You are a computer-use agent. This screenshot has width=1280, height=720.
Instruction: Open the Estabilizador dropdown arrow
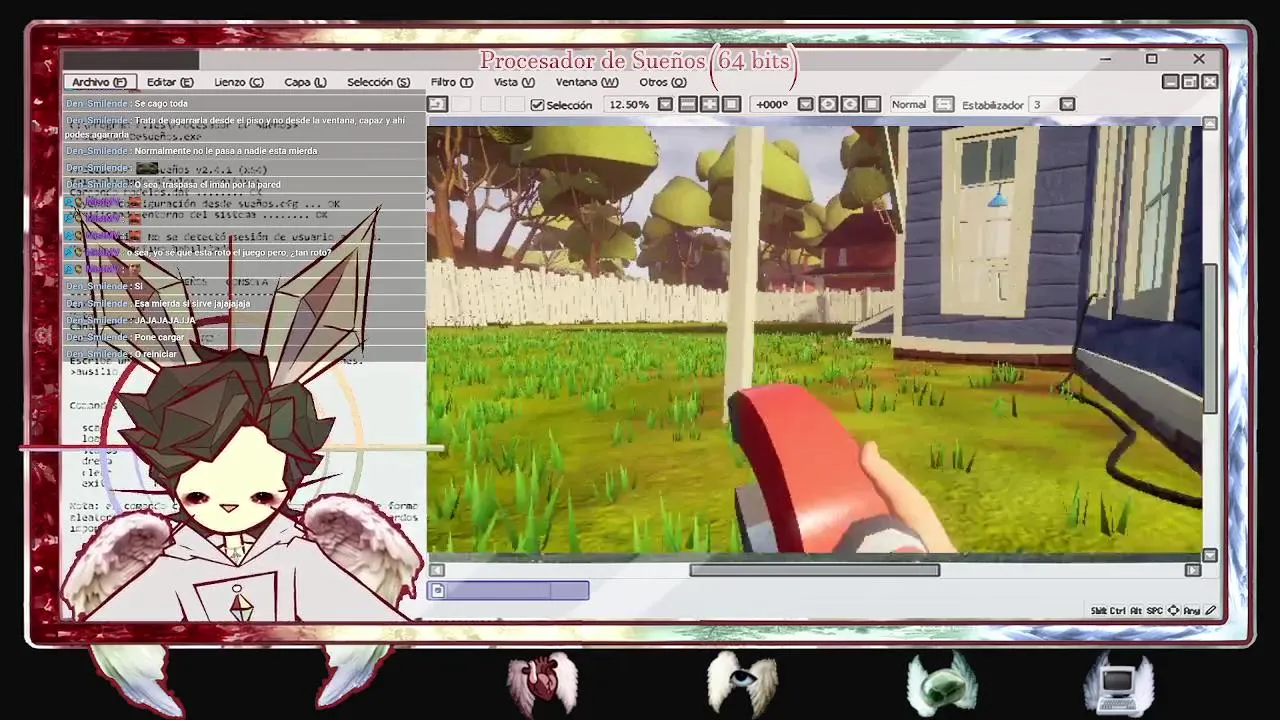[1067, 105]
